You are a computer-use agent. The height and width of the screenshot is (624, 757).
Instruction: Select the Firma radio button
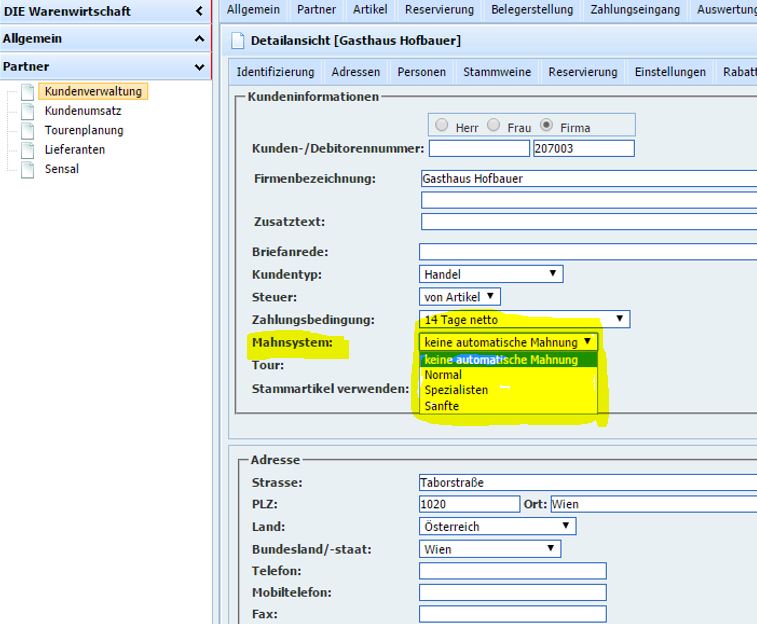(x=547, y=126)
